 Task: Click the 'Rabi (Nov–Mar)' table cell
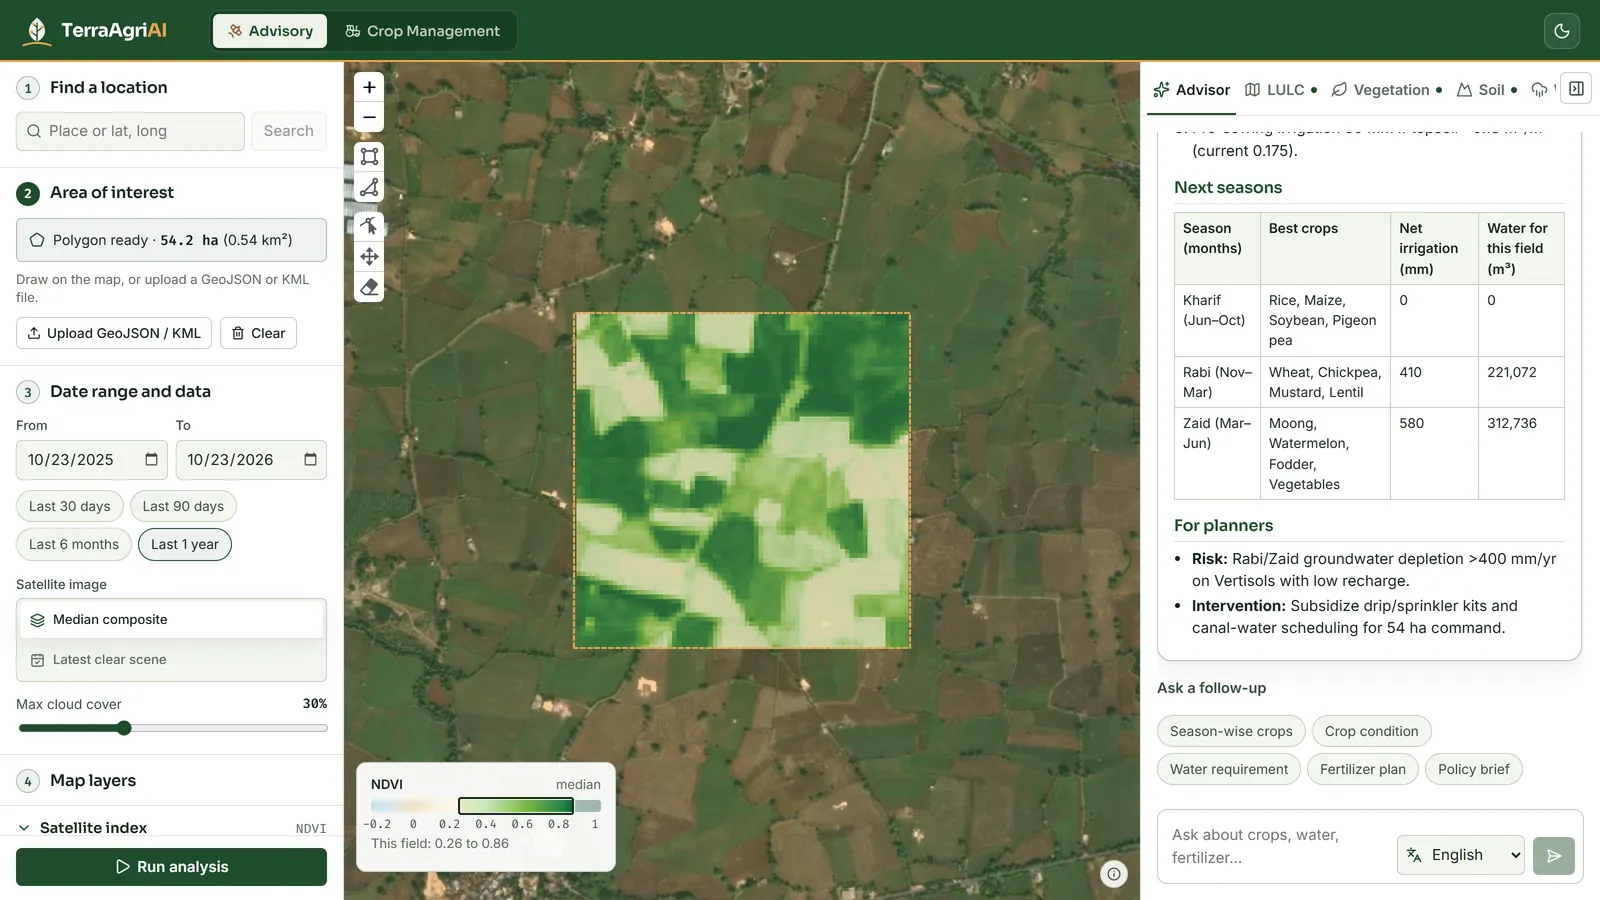click(x=1217, y=382)
